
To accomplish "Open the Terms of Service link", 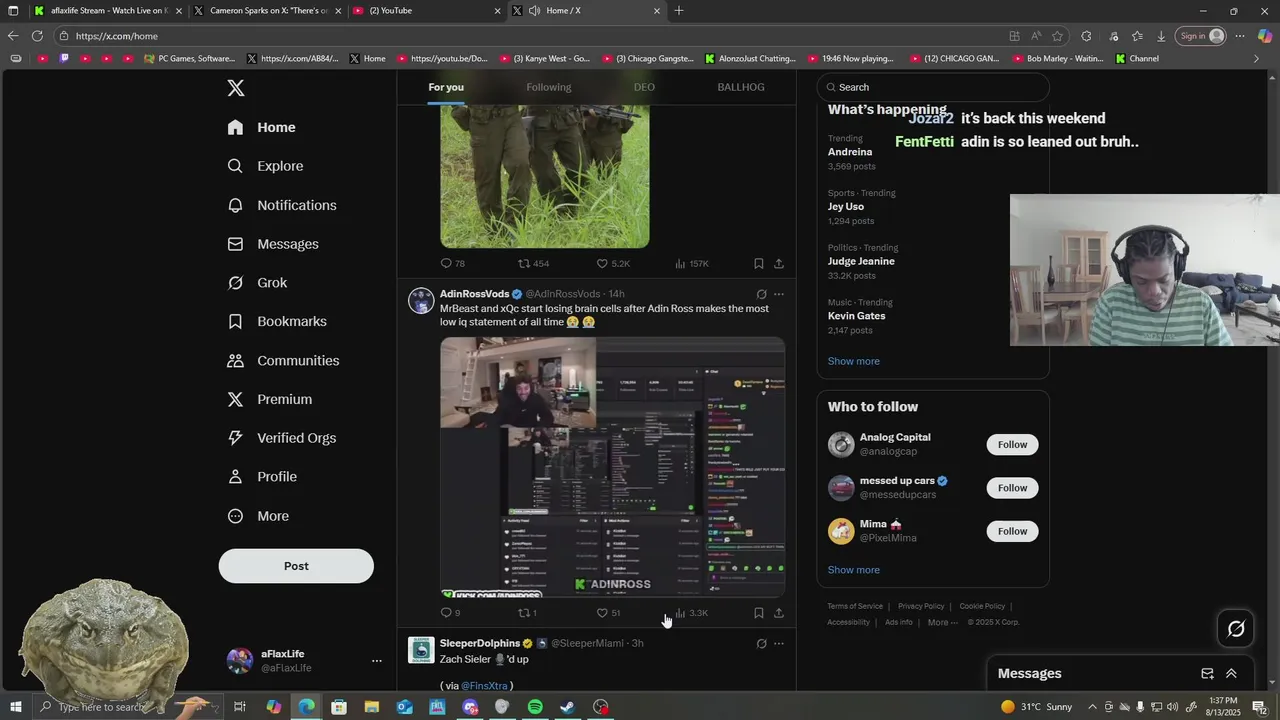I will point(855,606).
